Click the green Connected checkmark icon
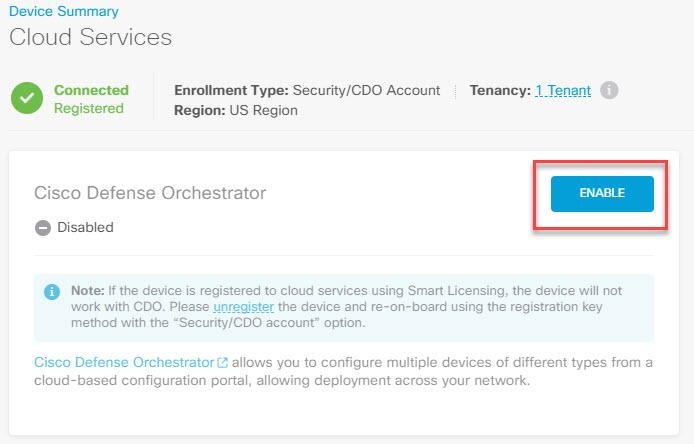The width and height of the screenshot is (694, 444). [x=27, y=100]
